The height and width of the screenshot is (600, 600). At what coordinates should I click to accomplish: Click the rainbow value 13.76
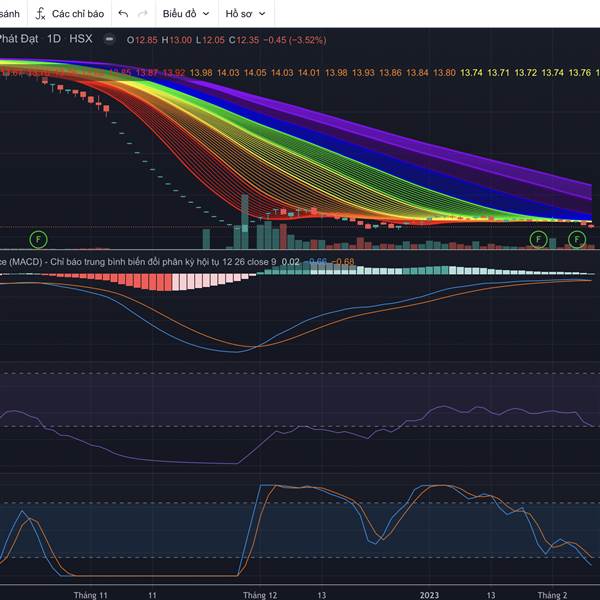tap(580, 73)
